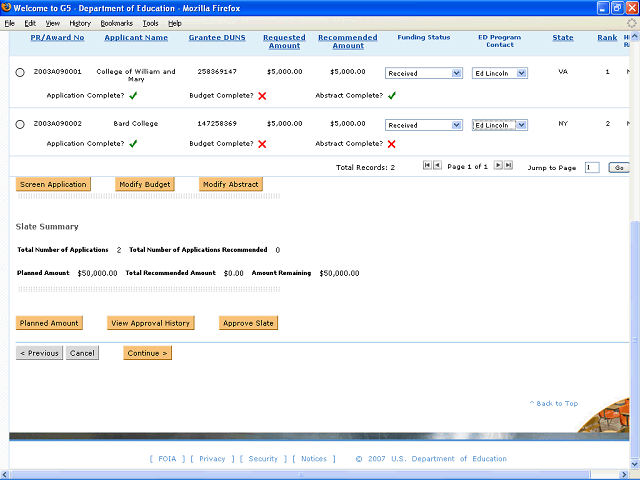Open the Security footer link

pos(263,459)
